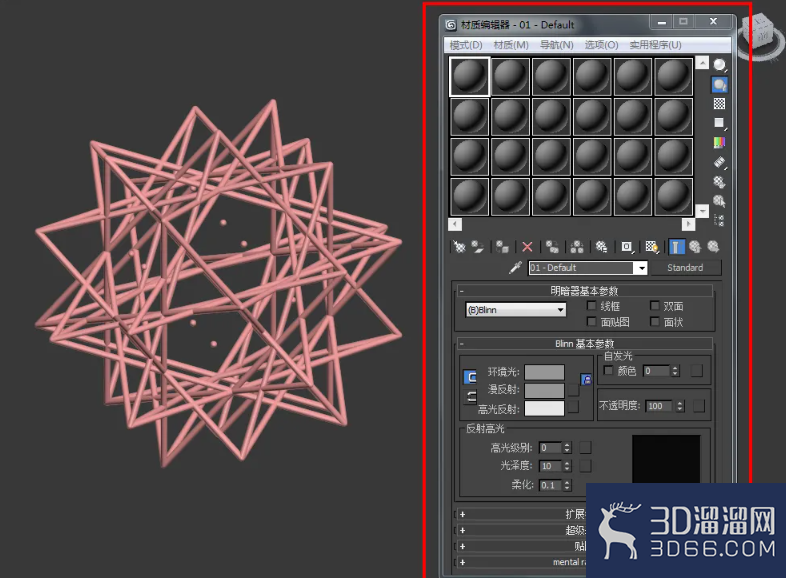Click the 环境光 color swatch
The image size is (786, 578).
pos(544,372)
